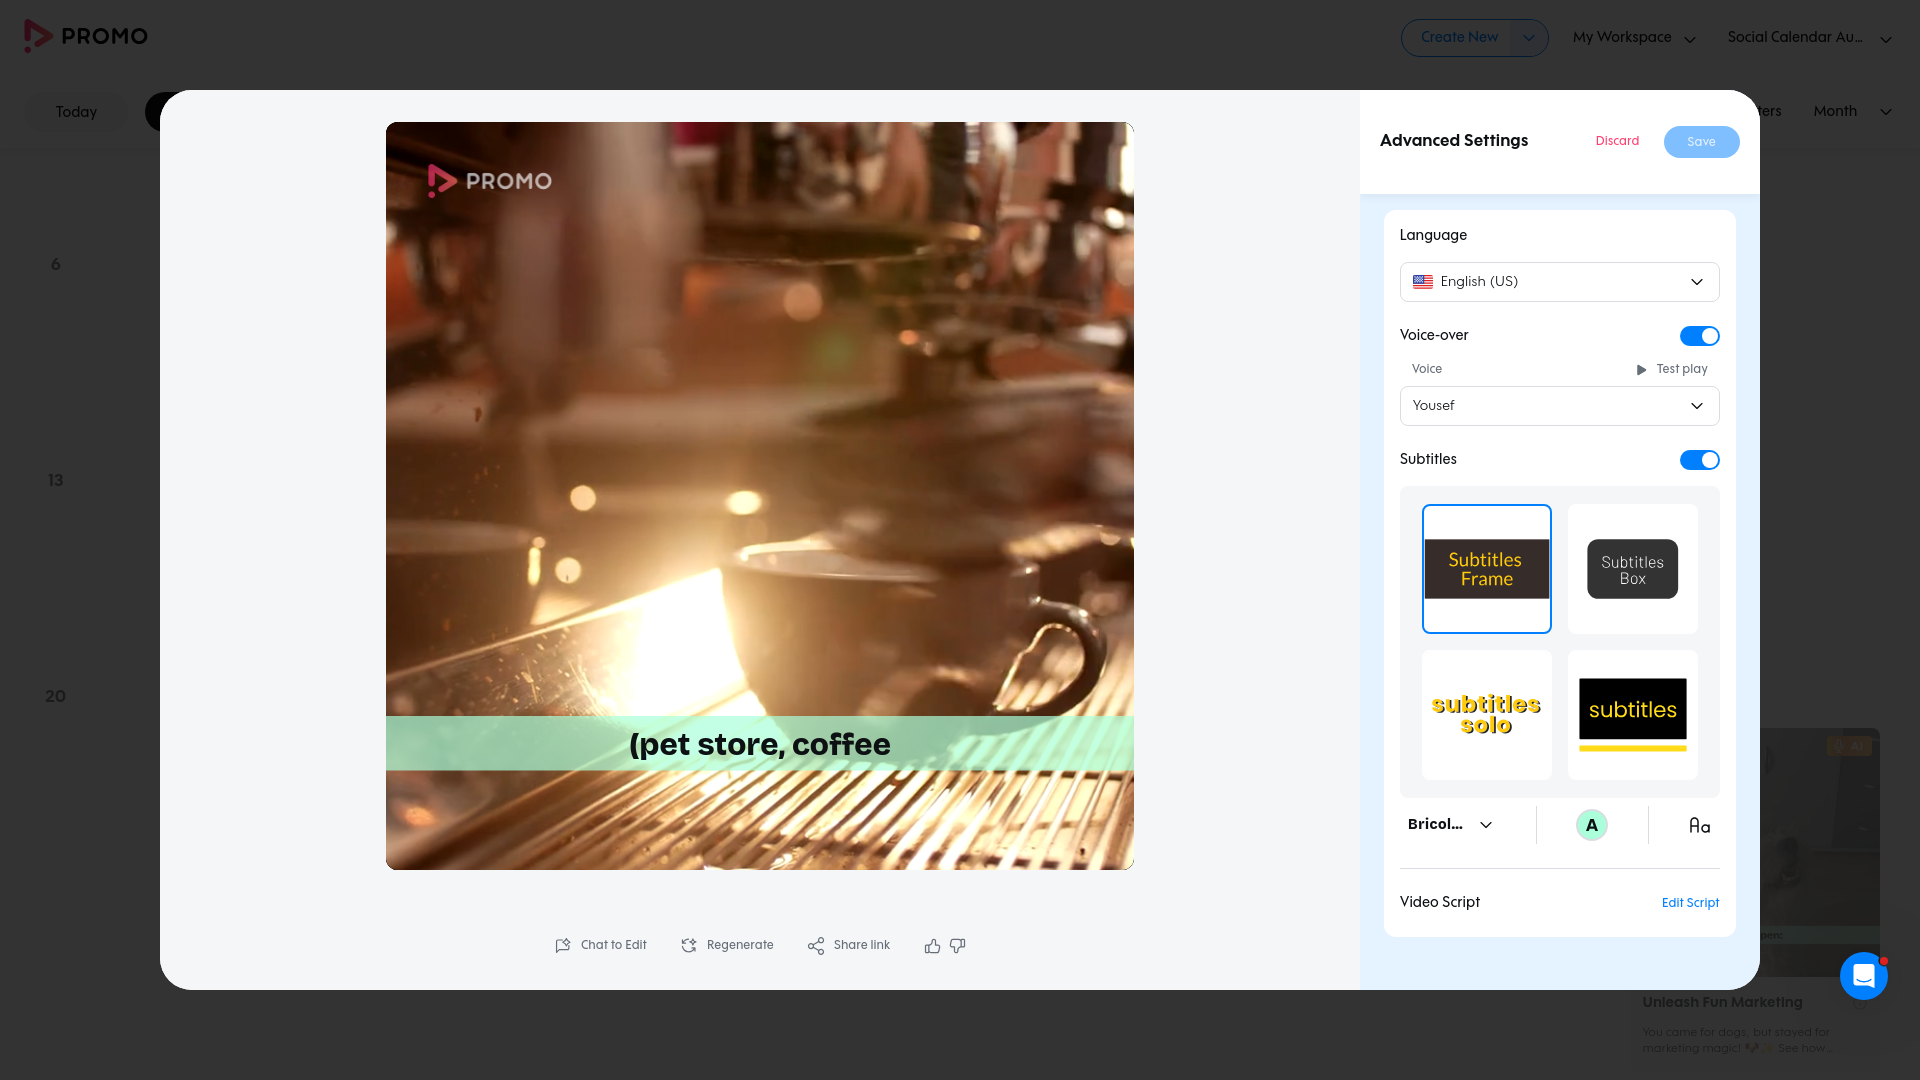Play the voice-over Test play preview

[x=1670, y=369]
